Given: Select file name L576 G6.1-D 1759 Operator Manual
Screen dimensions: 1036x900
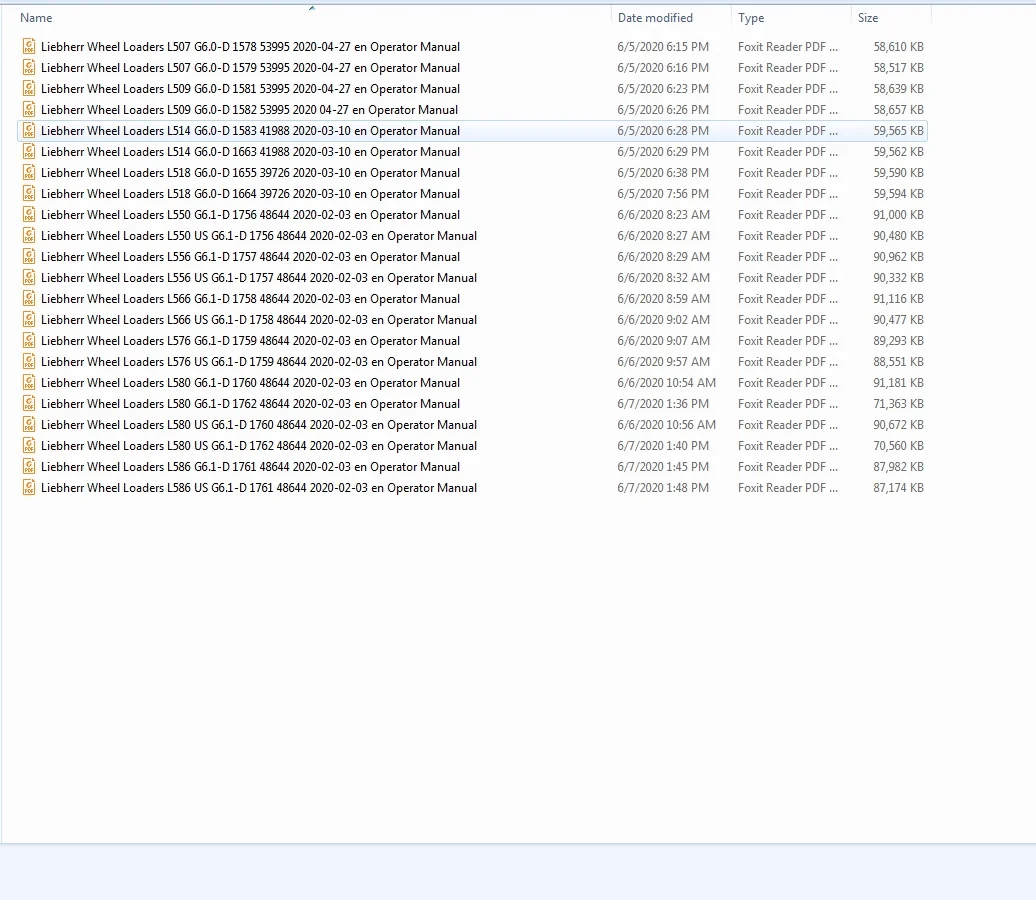Looking at the screenshot, I should [250, 341].
